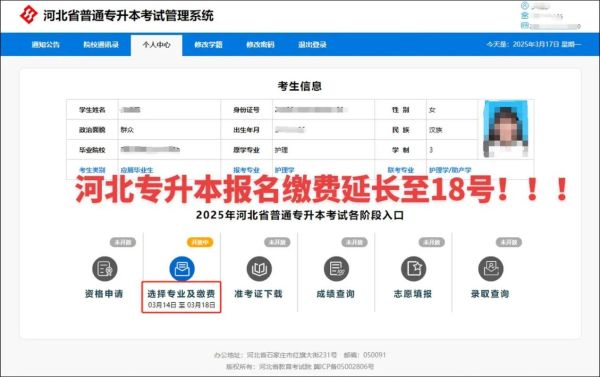The image size is (600, 377).
Task: Click the 考生信息 heading
Action: (300, 86)
